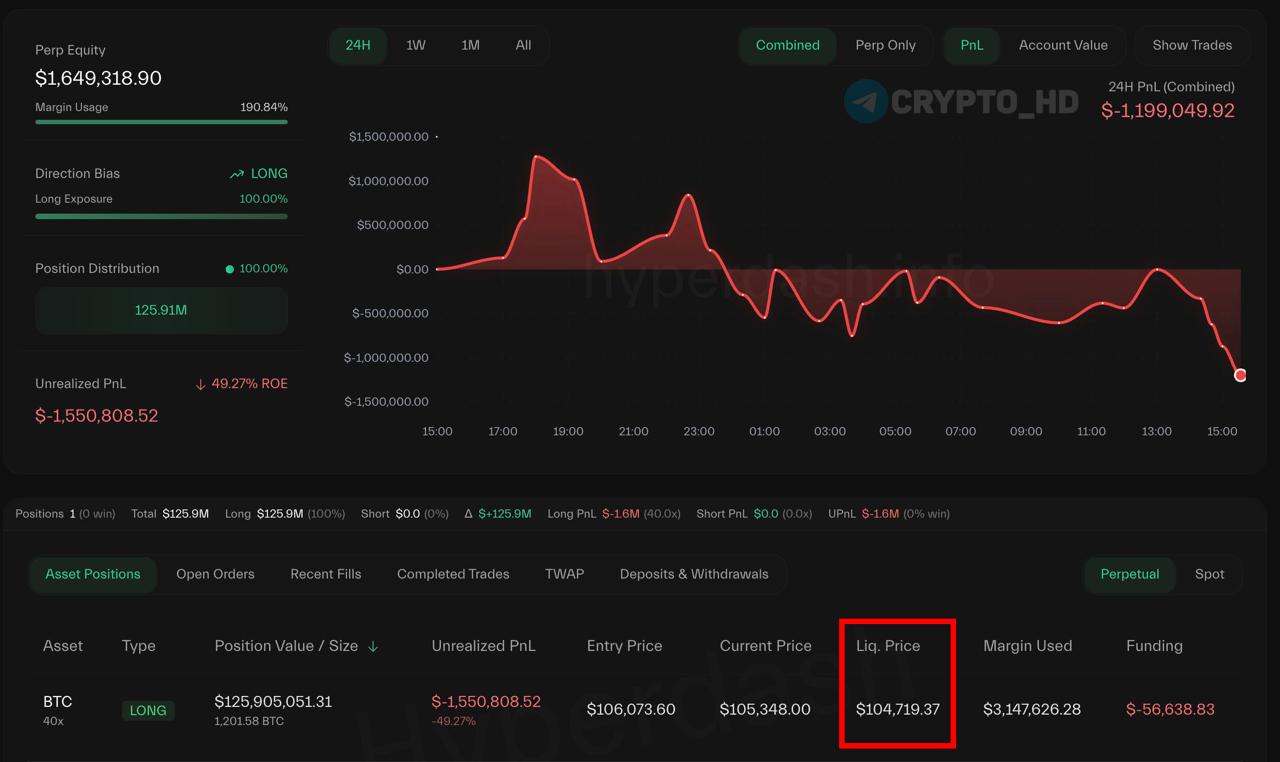This screenshot has width=1280, height=762.
Task: Open the Open Orders tab
Action: 215,574
